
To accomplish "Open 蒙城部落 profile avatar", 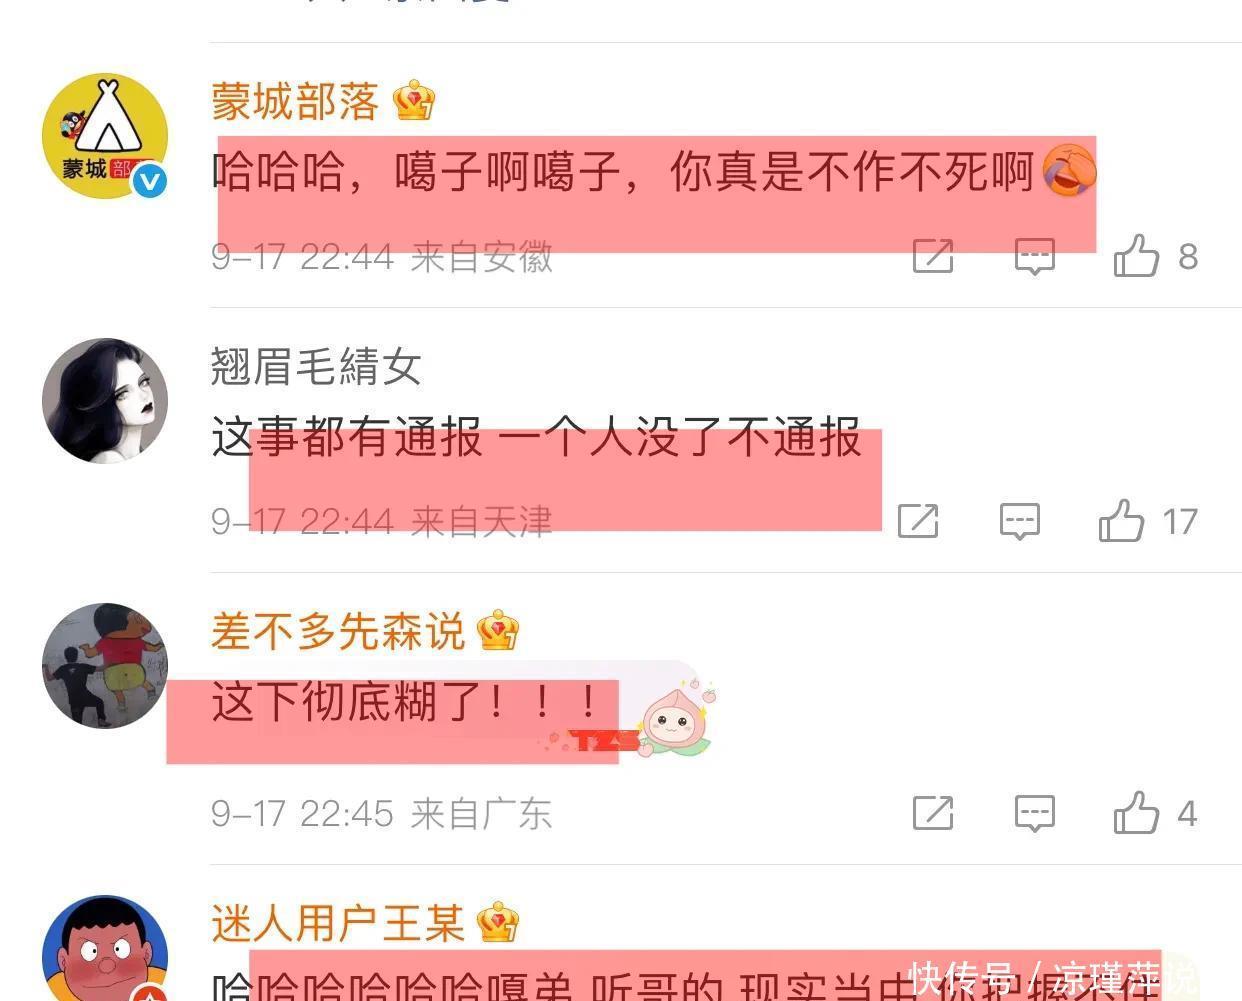I will coord(105,136).
